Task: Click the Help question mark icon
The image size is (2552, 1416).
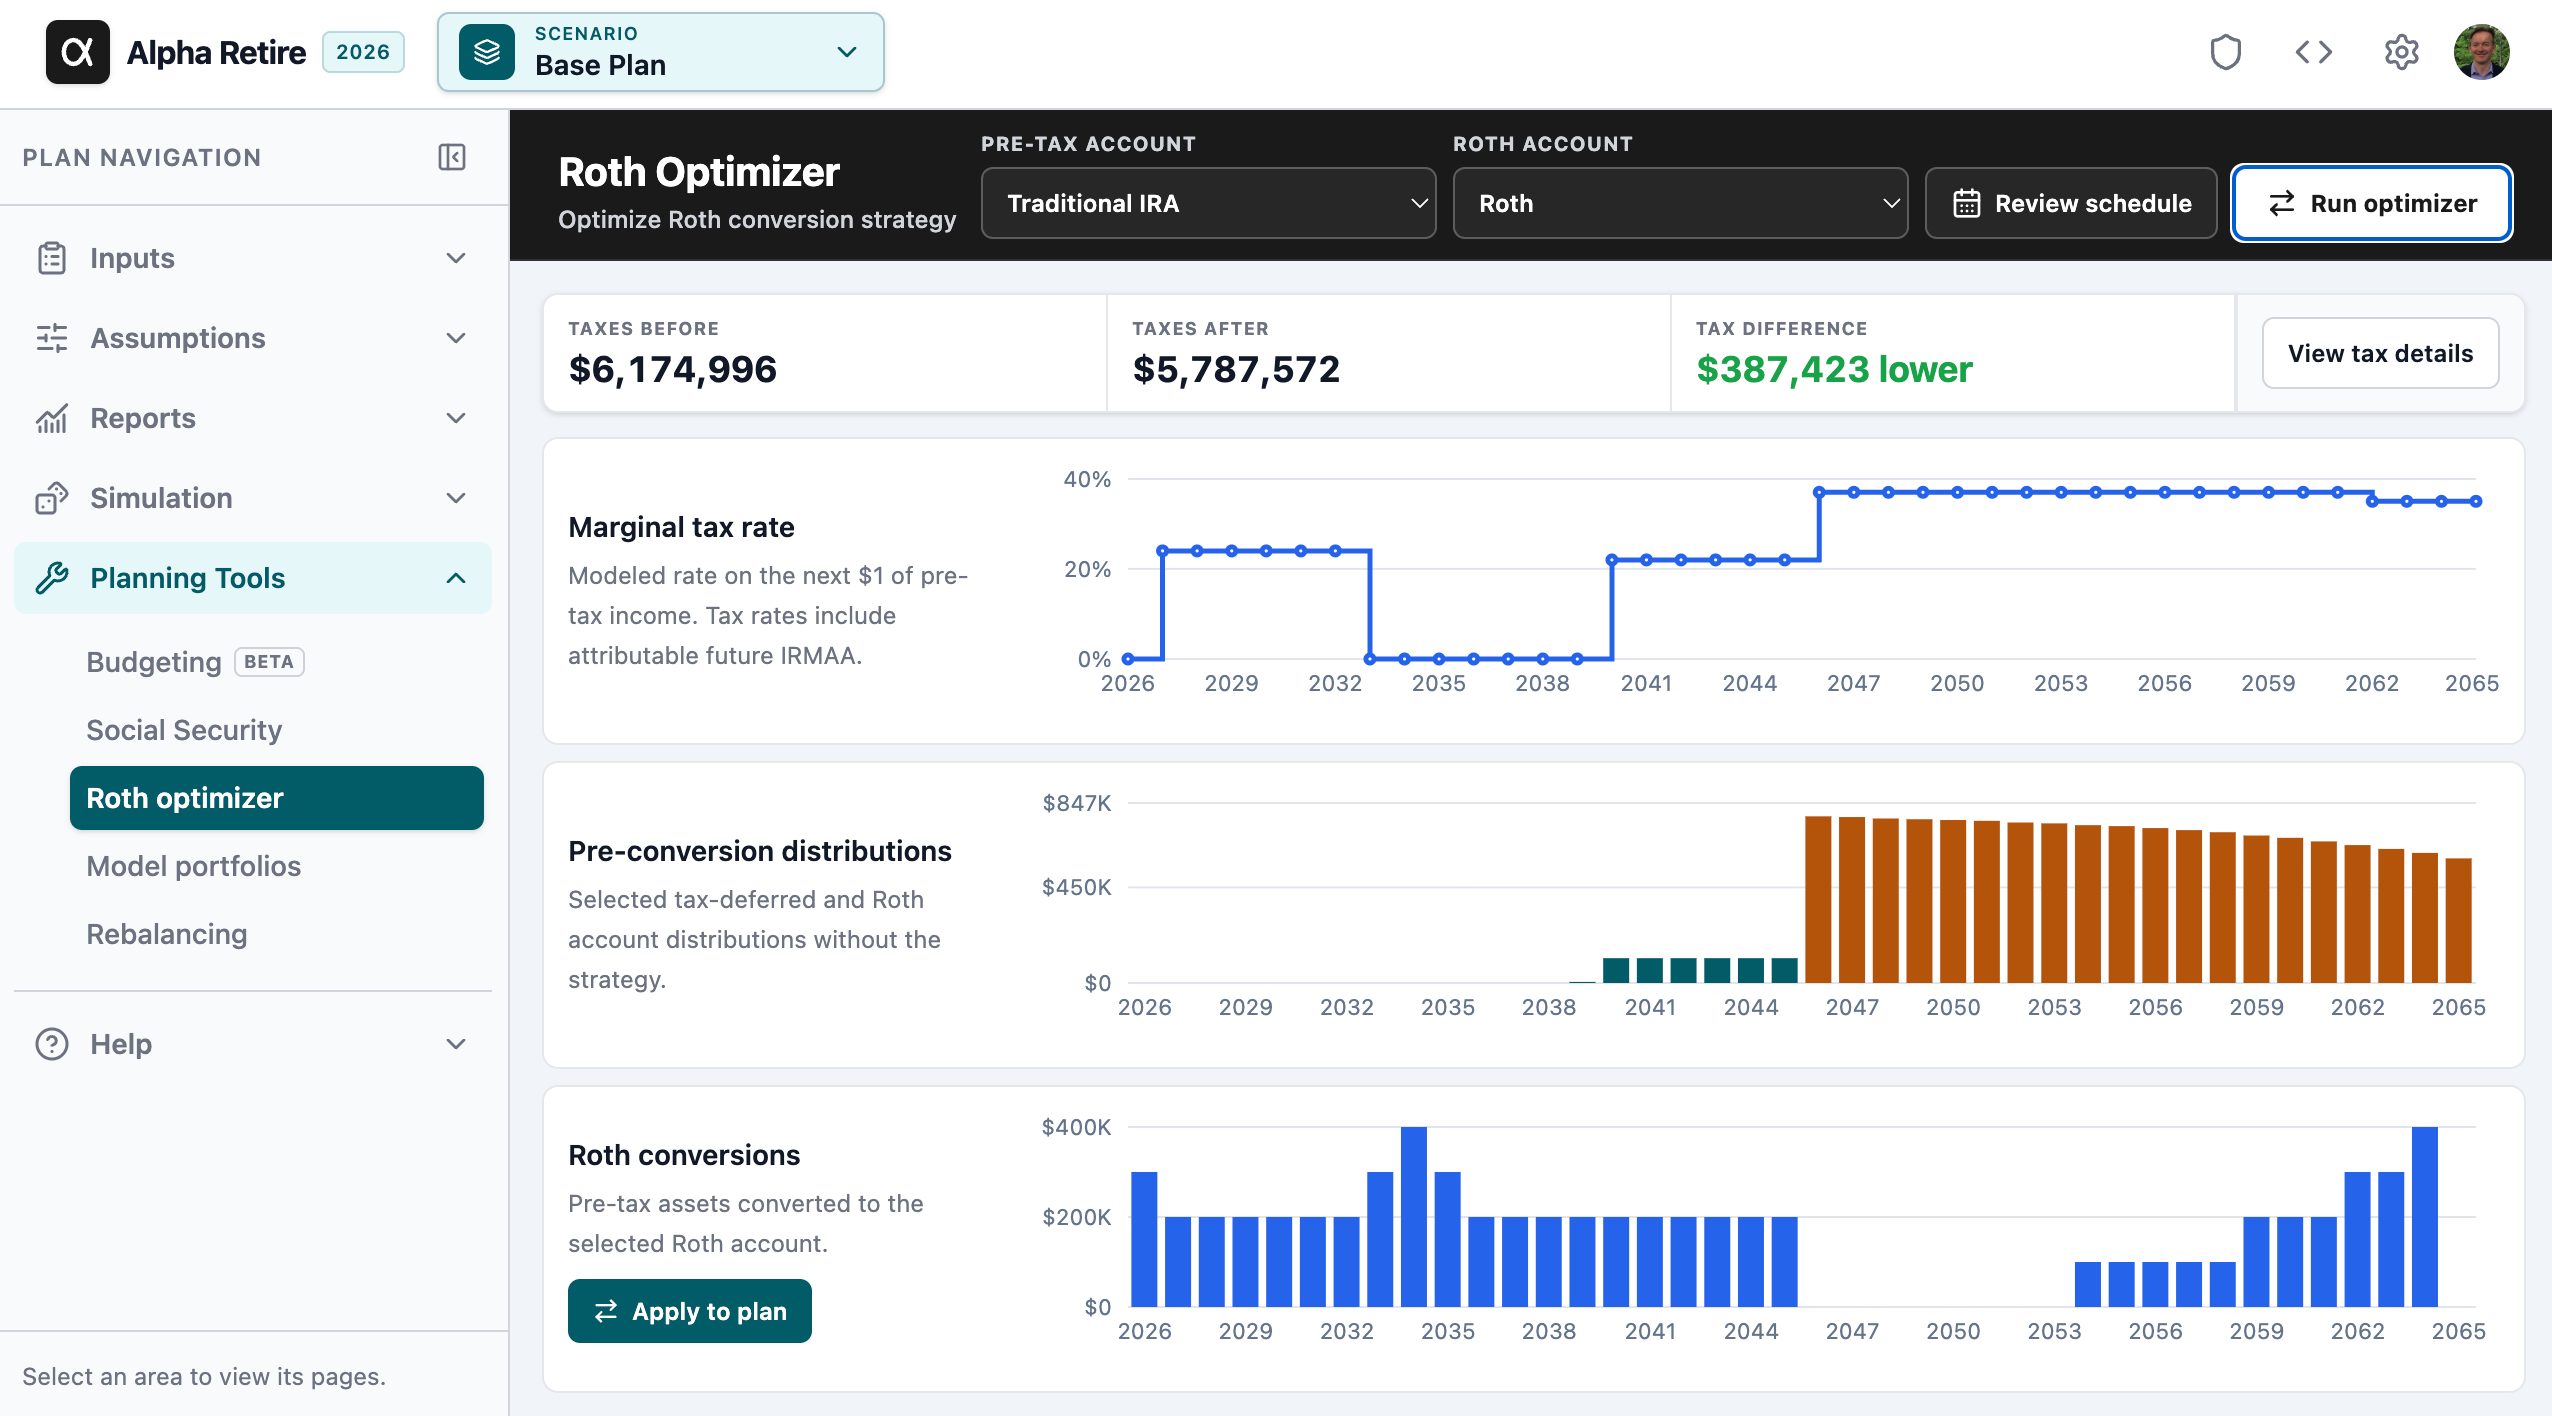Action: [52, 1044]
